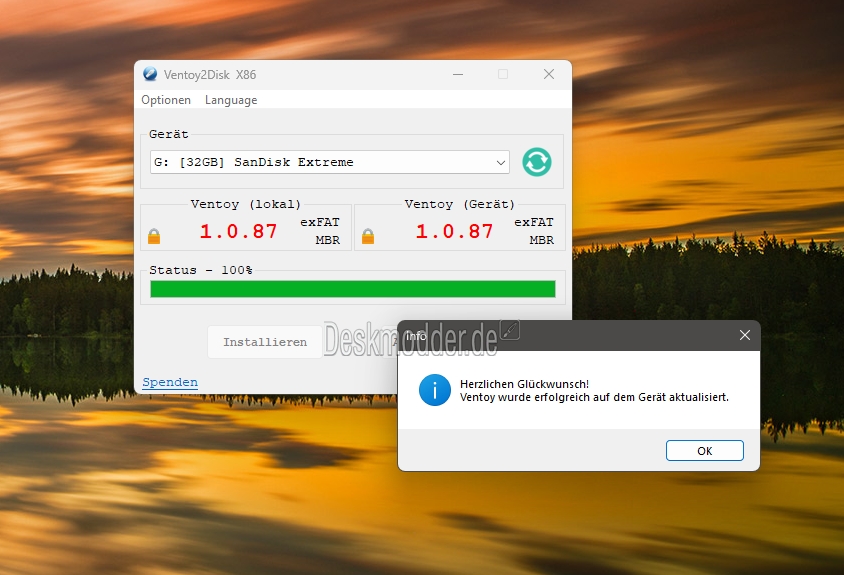844x575 pixels.
Task: Click the green status progress bar
Action: (353, 289)
